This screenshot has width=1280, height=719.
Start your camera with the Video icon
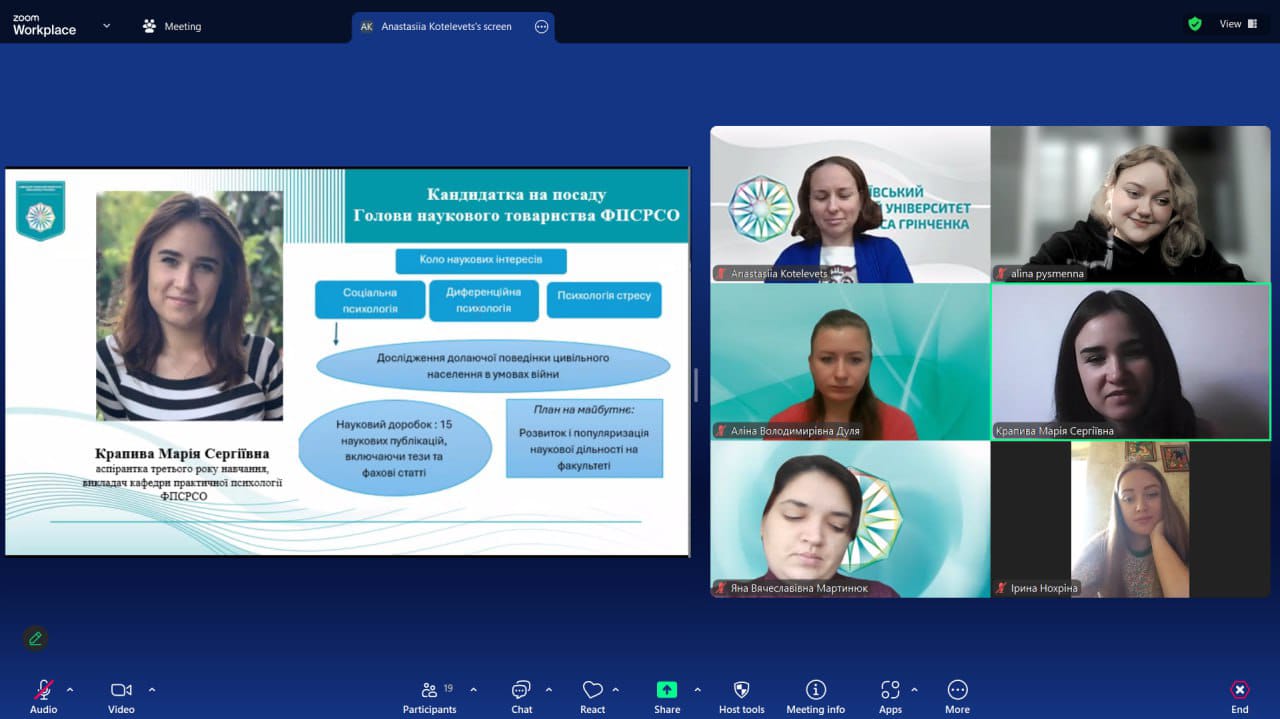click(x=120, y=690)
